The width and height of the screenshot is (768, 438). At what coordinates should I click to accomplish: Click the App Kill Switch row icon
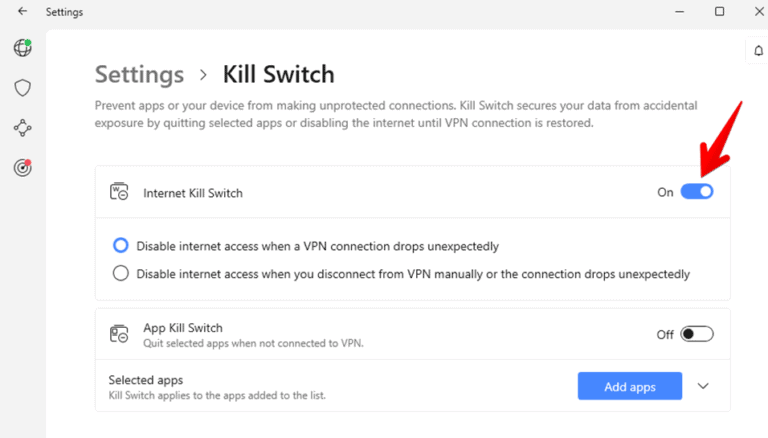coord(119,334)
